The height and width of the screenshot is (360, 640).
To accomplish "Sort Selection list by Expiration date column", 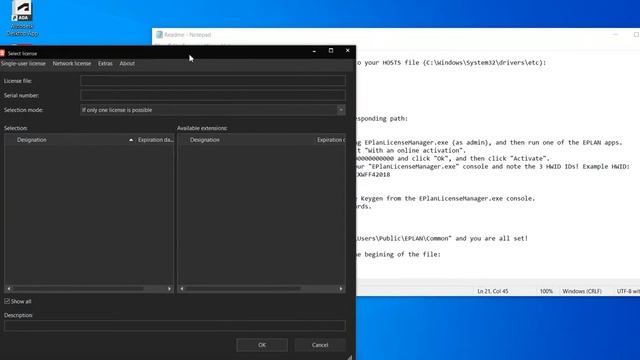I will [x=156, y=140].
